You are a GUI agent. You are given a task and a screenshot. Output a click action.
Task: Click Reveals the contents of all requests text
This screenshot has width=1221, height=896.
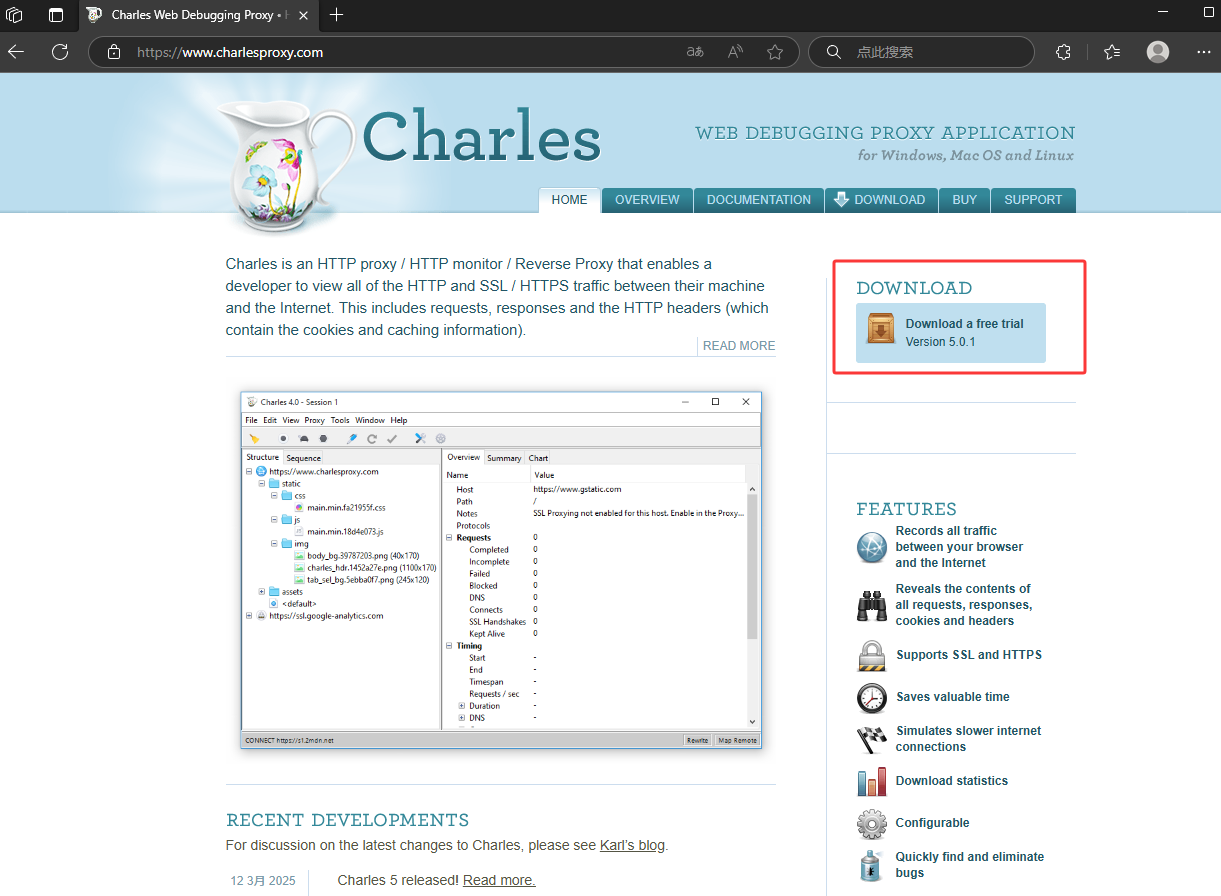point(964,605)
